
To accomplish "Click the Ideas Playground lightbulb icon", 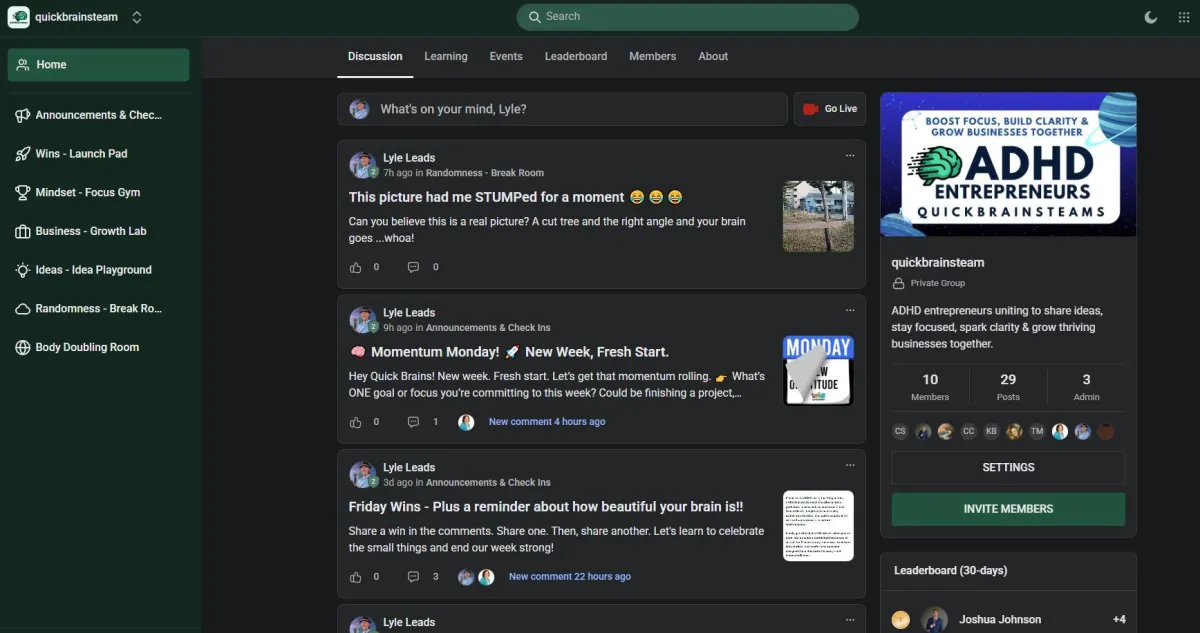I will tap(22, 270).
